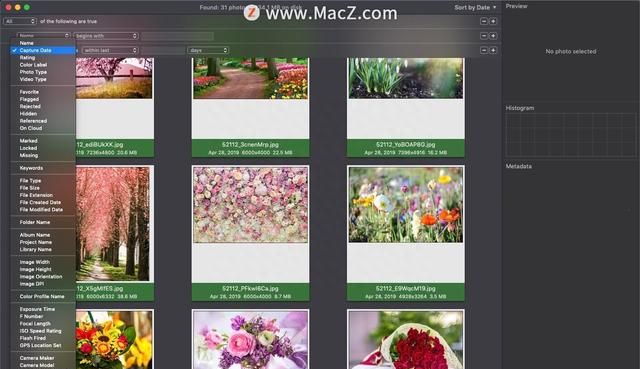Viewport: 640px width, 369px height.
Task: Open the Sort by Date dropdown
Action: [x=475, y=7]
